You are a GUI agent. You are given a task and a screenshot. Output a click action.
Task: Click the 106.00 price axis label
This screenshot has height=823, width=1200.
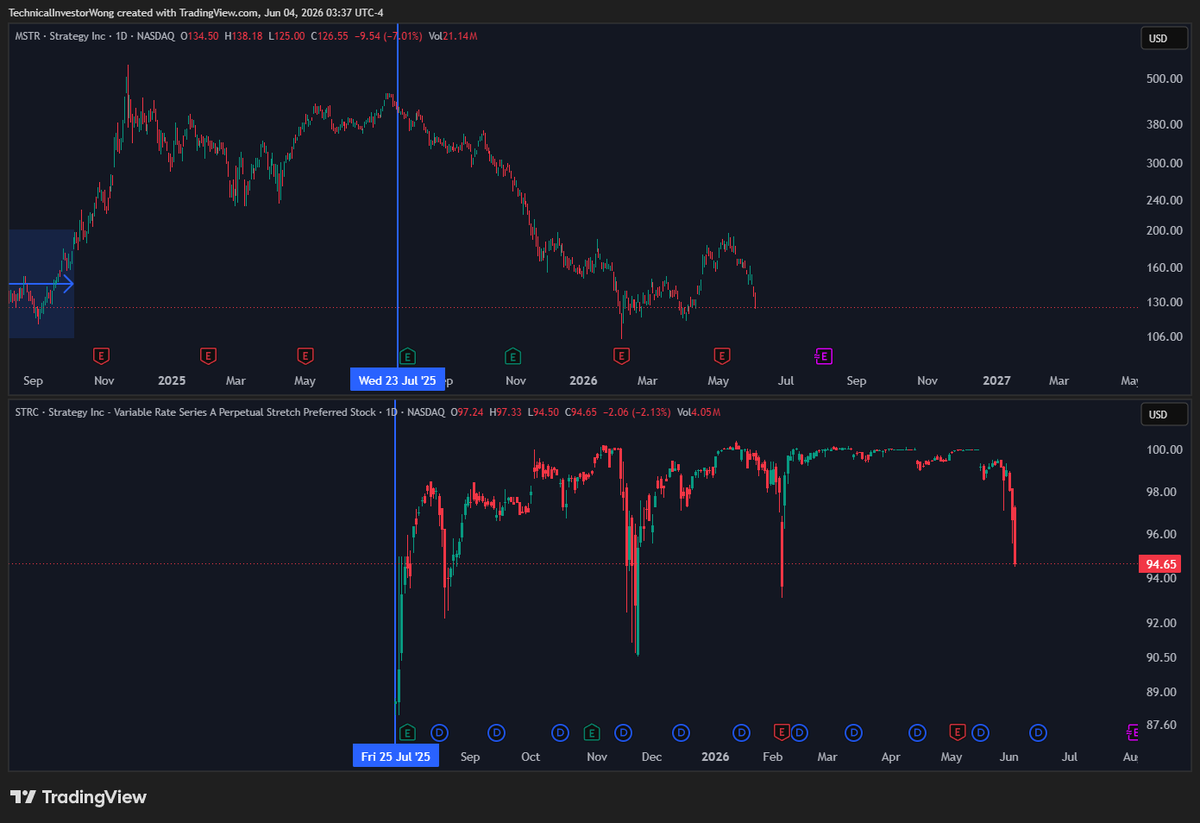(x=1163, y=336)
